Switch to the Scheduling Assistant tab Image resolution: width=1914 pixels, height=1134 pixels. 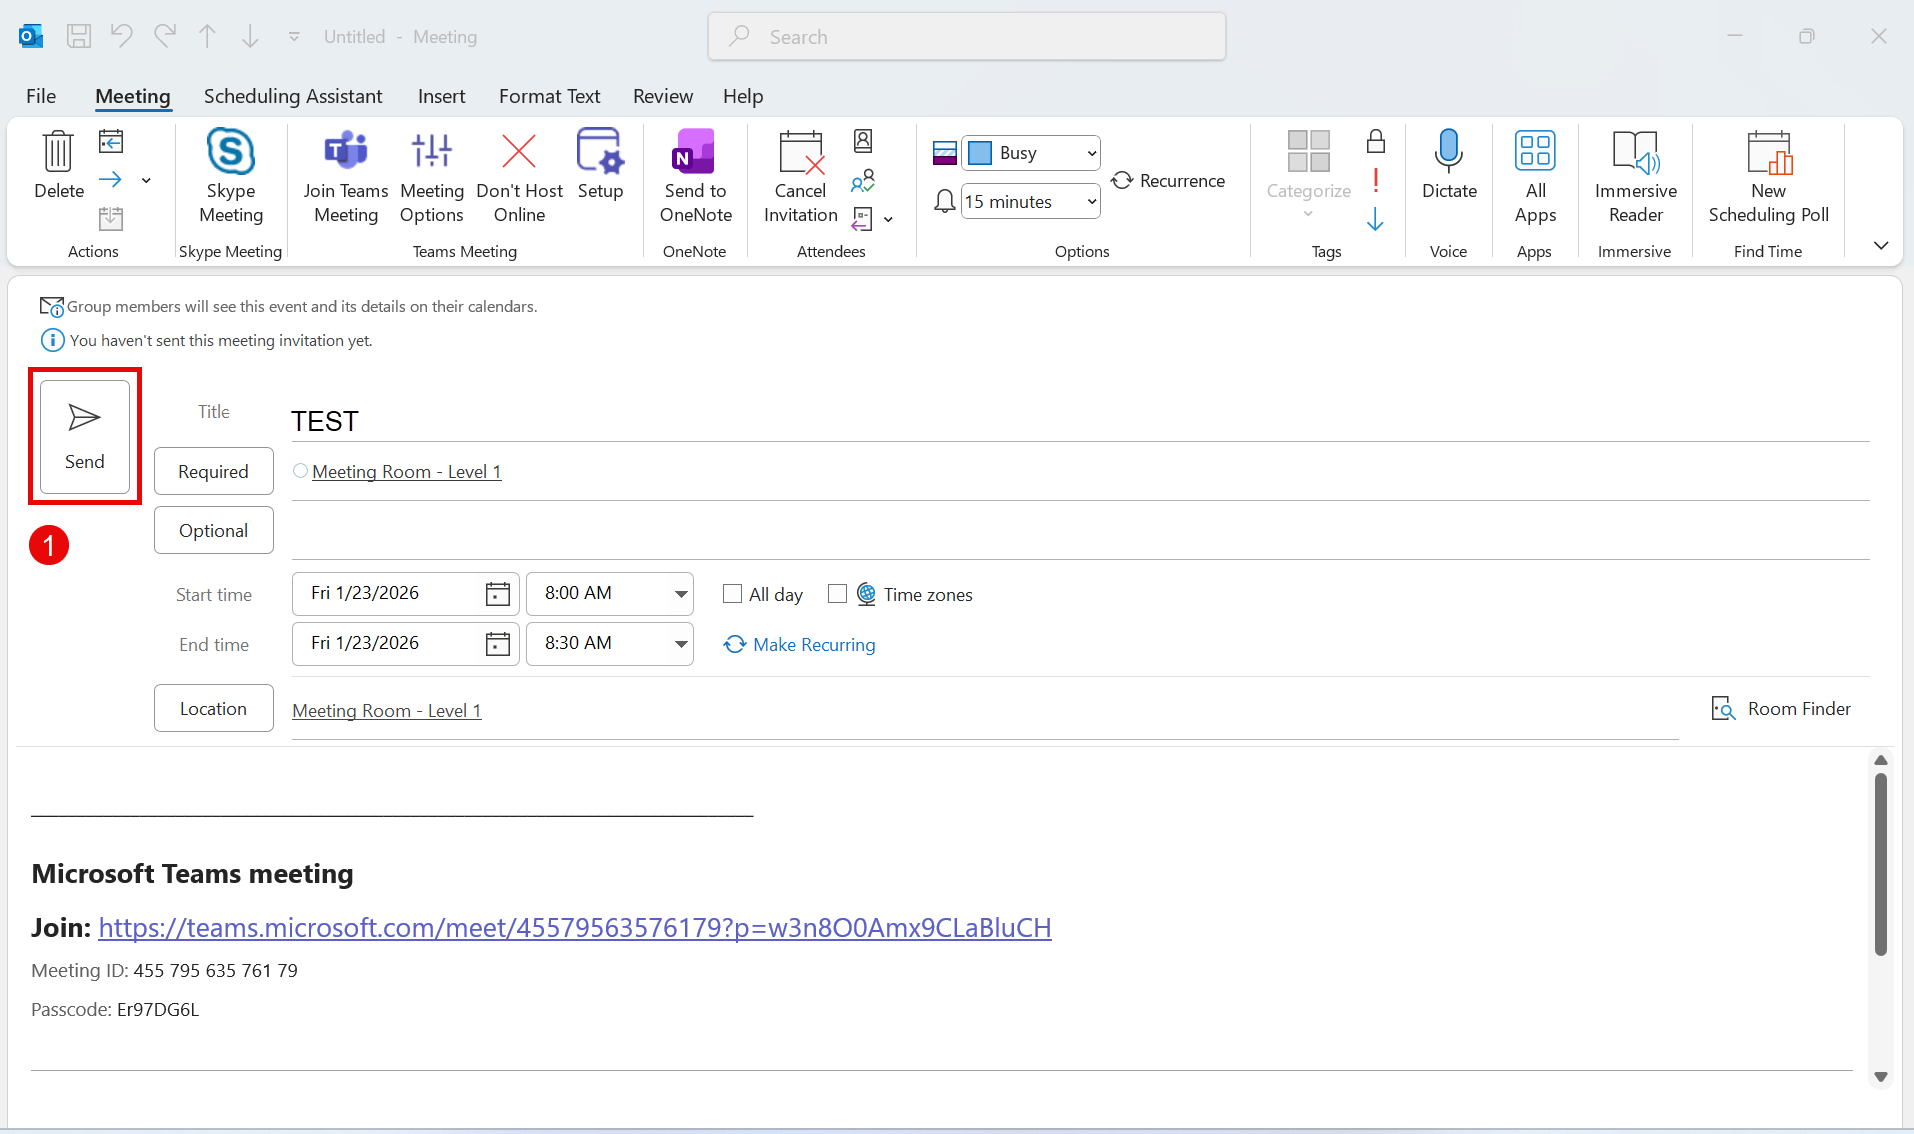tap(293, 96)
